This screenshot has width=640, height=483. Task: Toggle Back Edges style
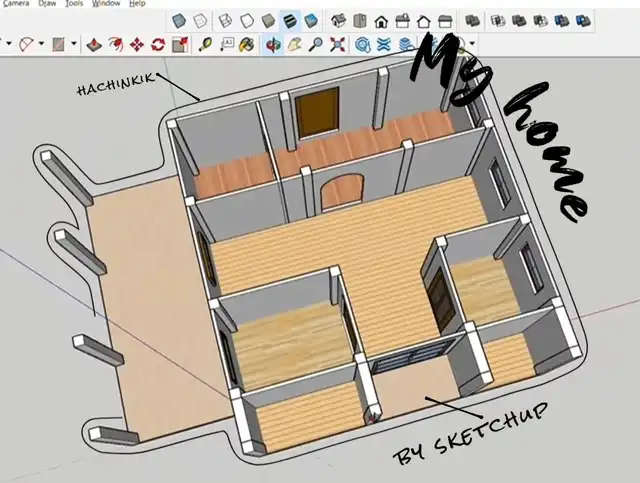[x=200, y=20]
